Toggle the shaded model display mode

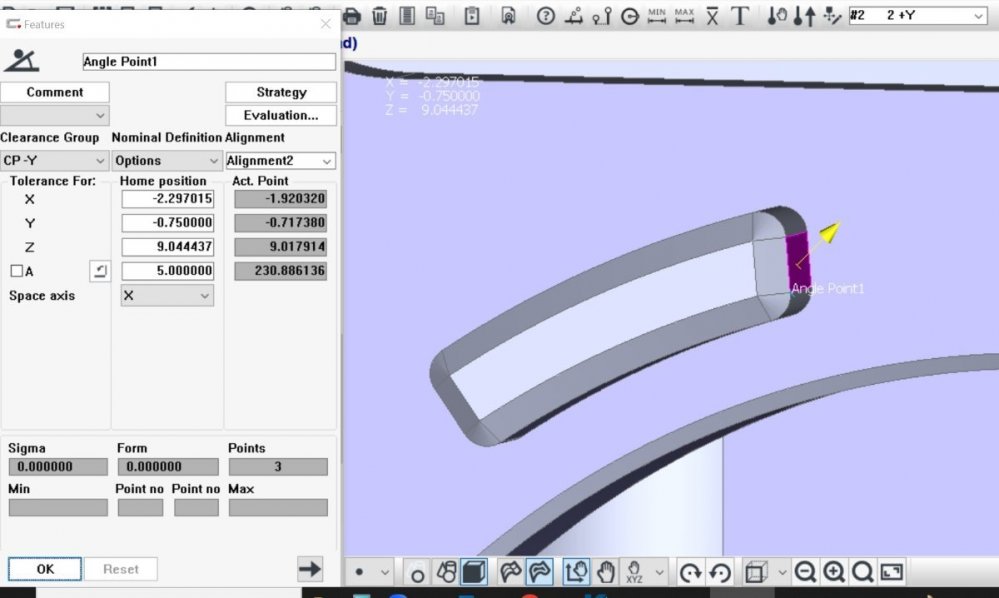click(473, 571)
